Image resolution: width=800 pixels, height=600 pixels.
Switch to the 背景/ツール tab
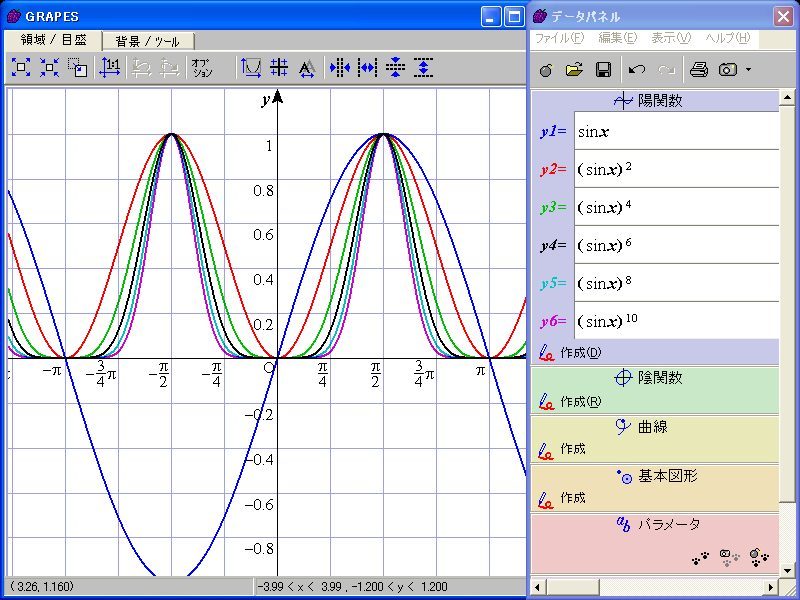(x=147, y=41)
